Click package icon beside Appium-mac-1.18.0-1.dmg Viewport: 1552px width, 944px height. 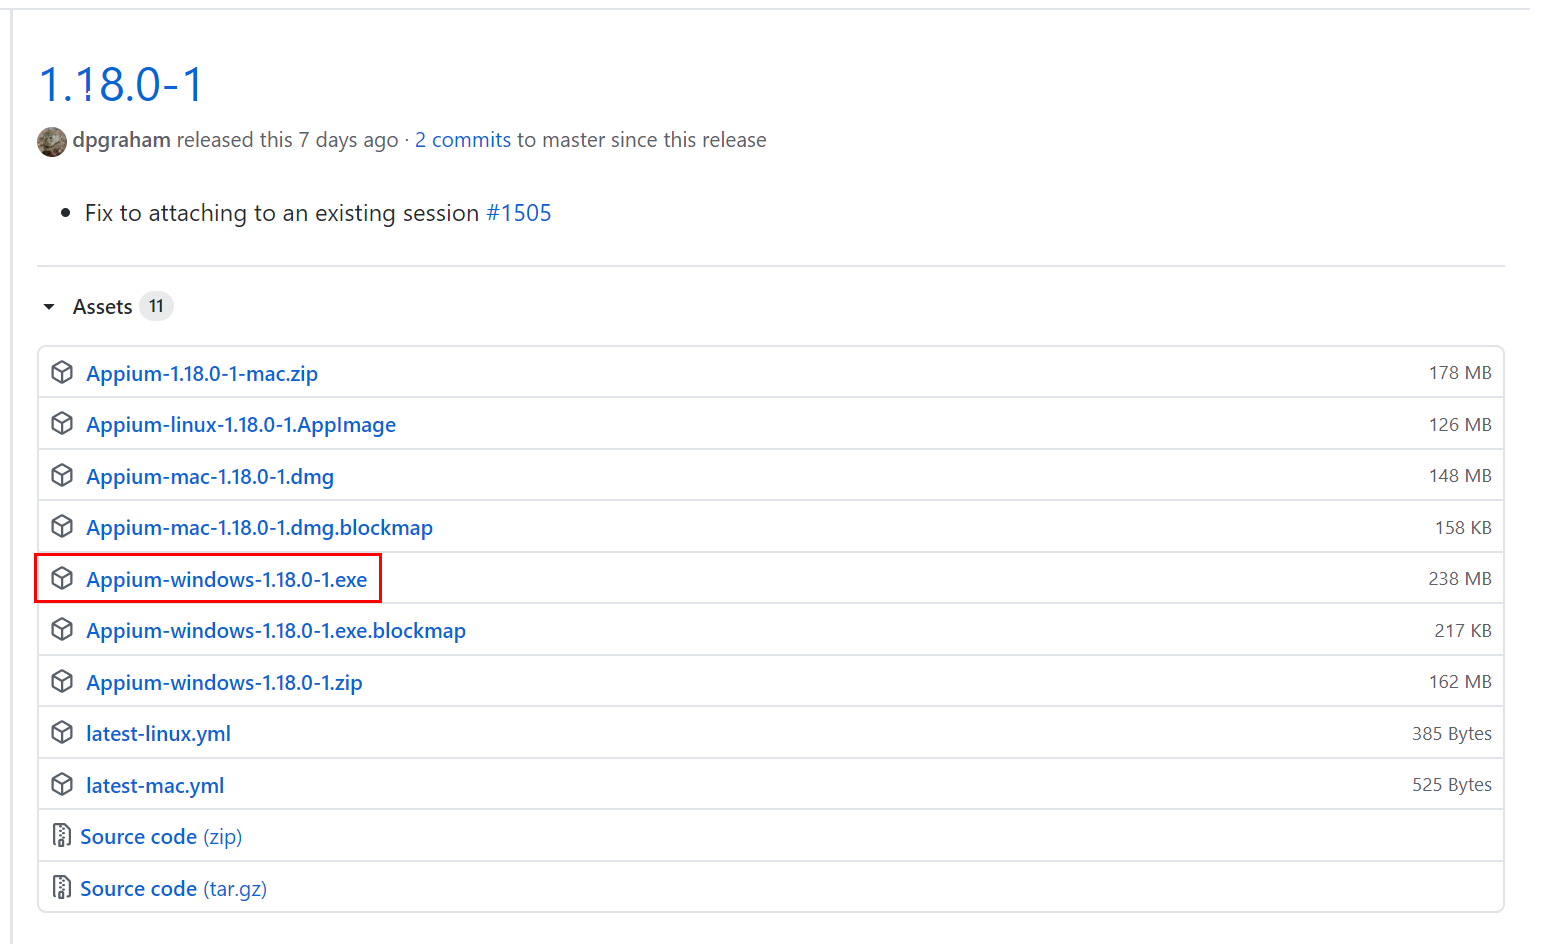pos(62,475)
